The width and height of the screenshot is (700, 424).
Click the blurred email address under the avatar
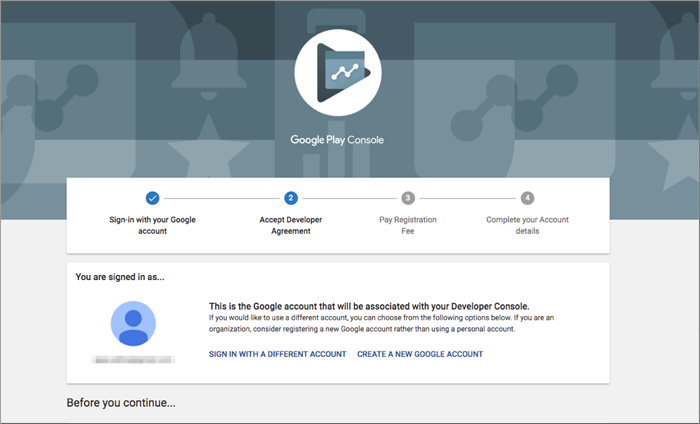(132, 357)
